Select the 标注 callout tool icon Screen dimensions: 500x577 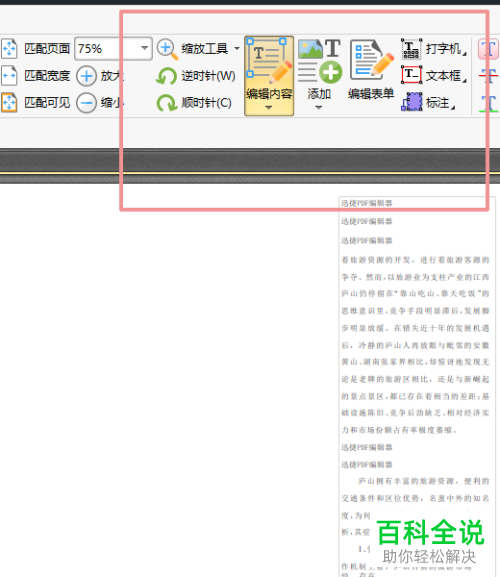tap(411, 102)
